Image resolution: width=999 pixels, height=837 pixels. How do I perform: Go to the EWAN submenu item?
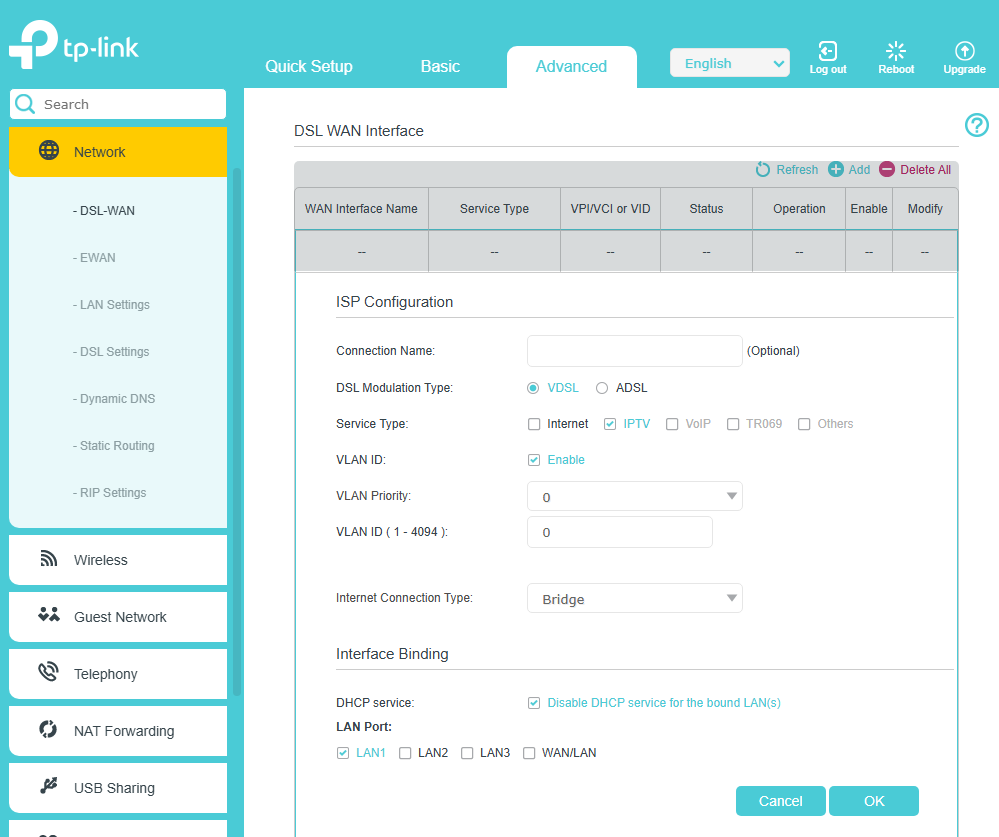[95, 258]
